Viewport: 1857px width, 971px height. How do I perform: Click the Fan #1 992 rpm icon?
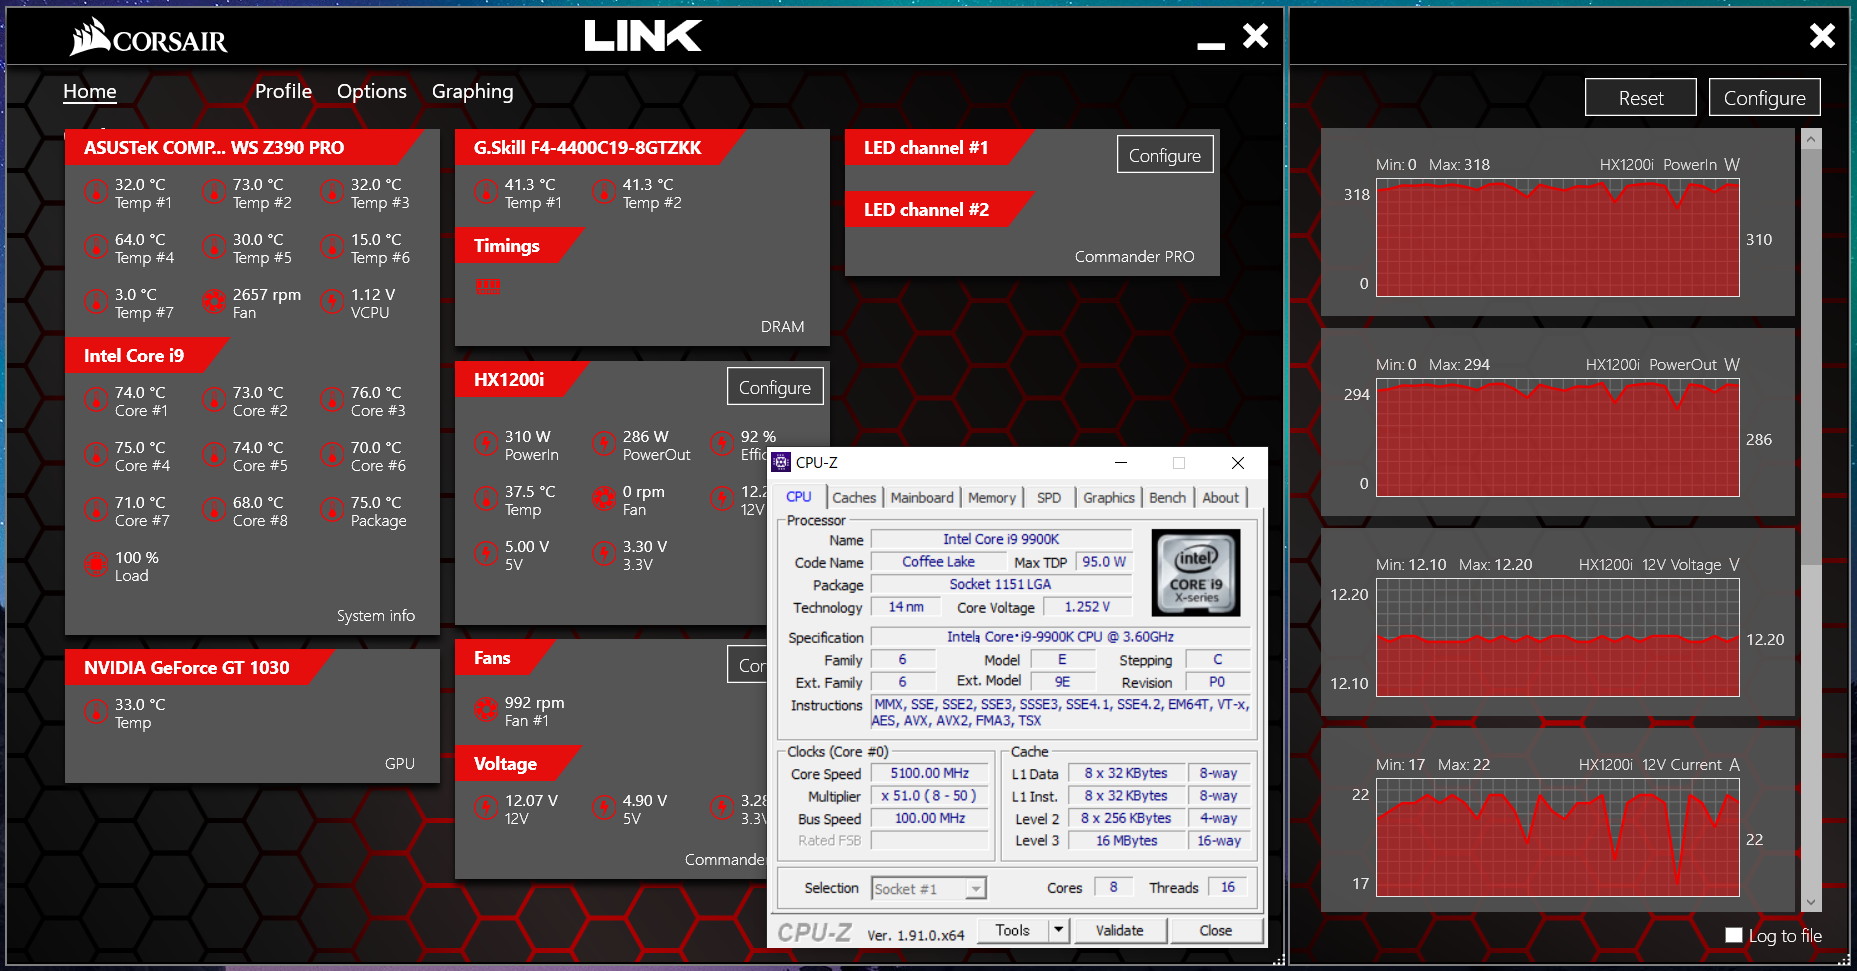coord(486,709)
